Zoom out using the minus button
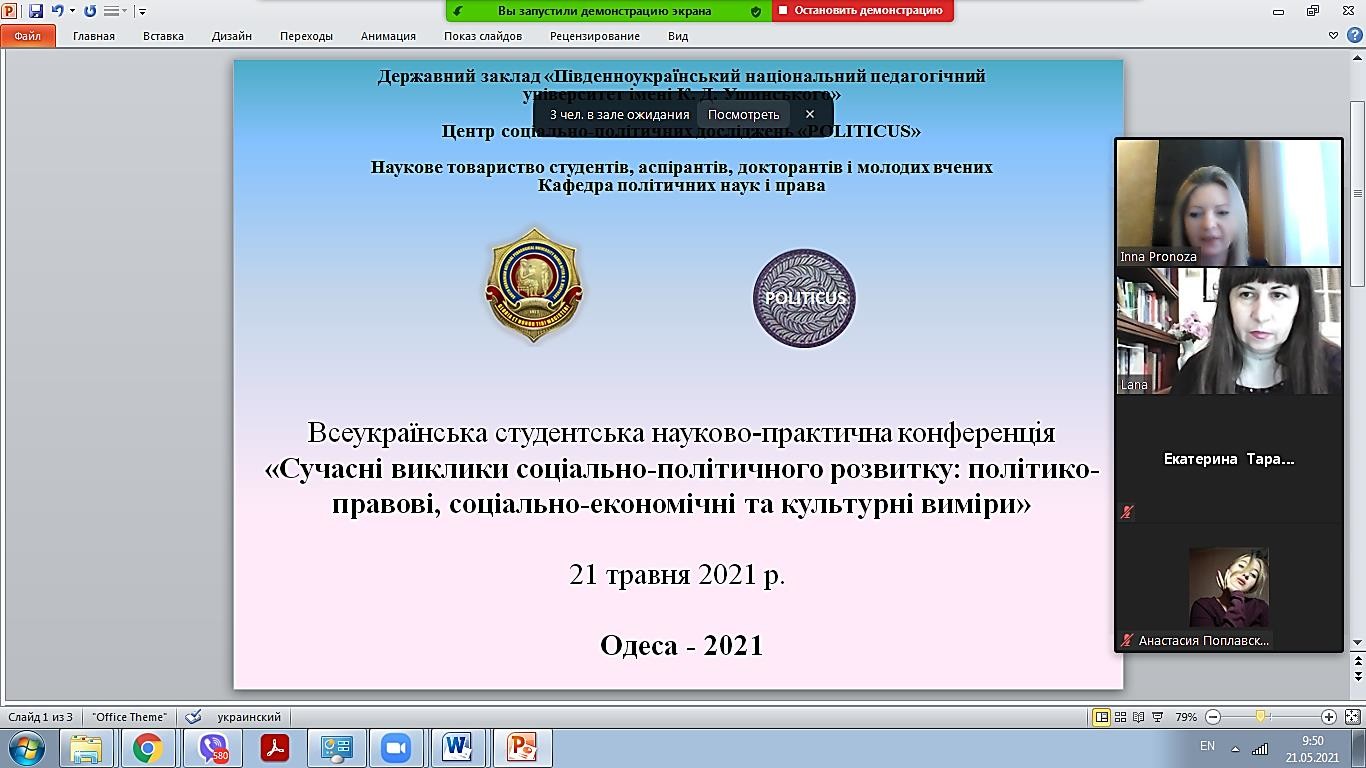The width and height of the screenshot is (1366, 768). click(1213, 717)
